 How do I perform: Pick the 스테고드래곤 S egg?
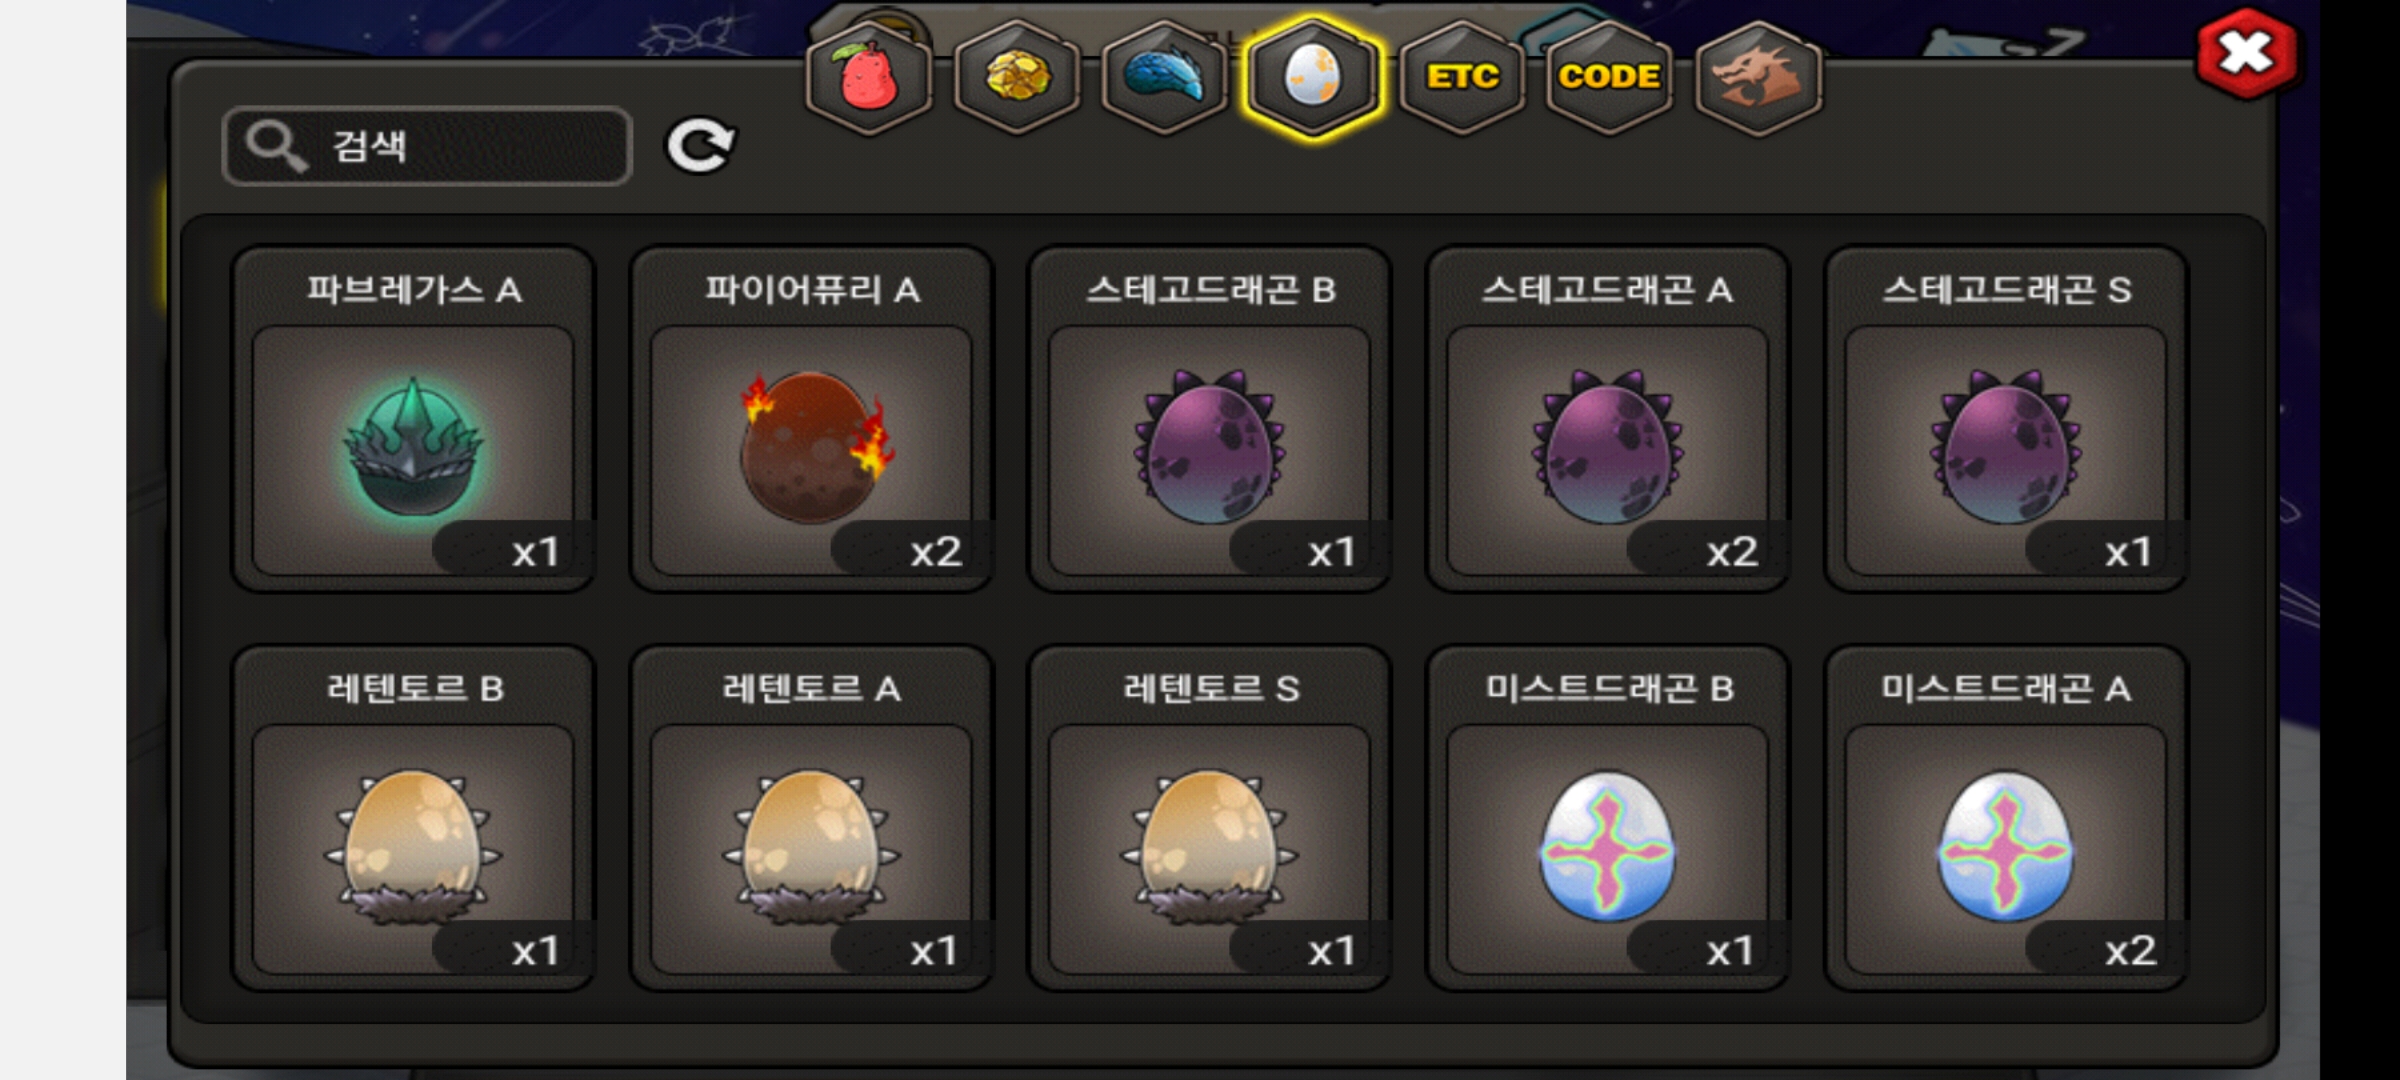[2006, 420]
